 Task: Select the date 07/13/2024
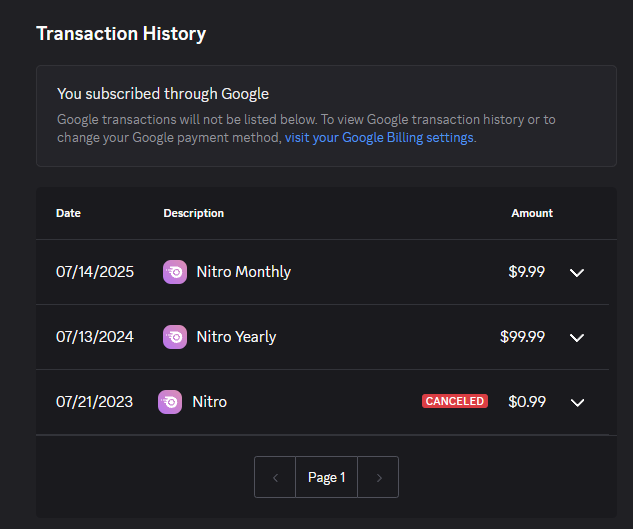pos(95,337)
